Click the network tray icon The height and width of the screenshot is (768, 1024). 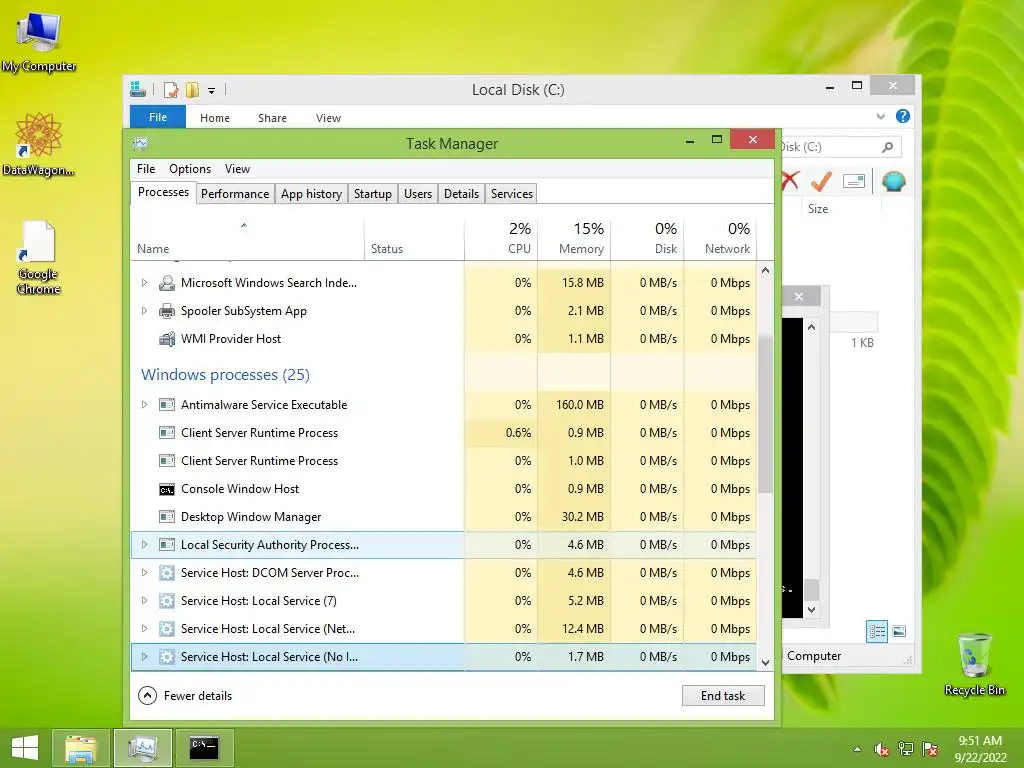pyautogui.click(x=906, y=749)
